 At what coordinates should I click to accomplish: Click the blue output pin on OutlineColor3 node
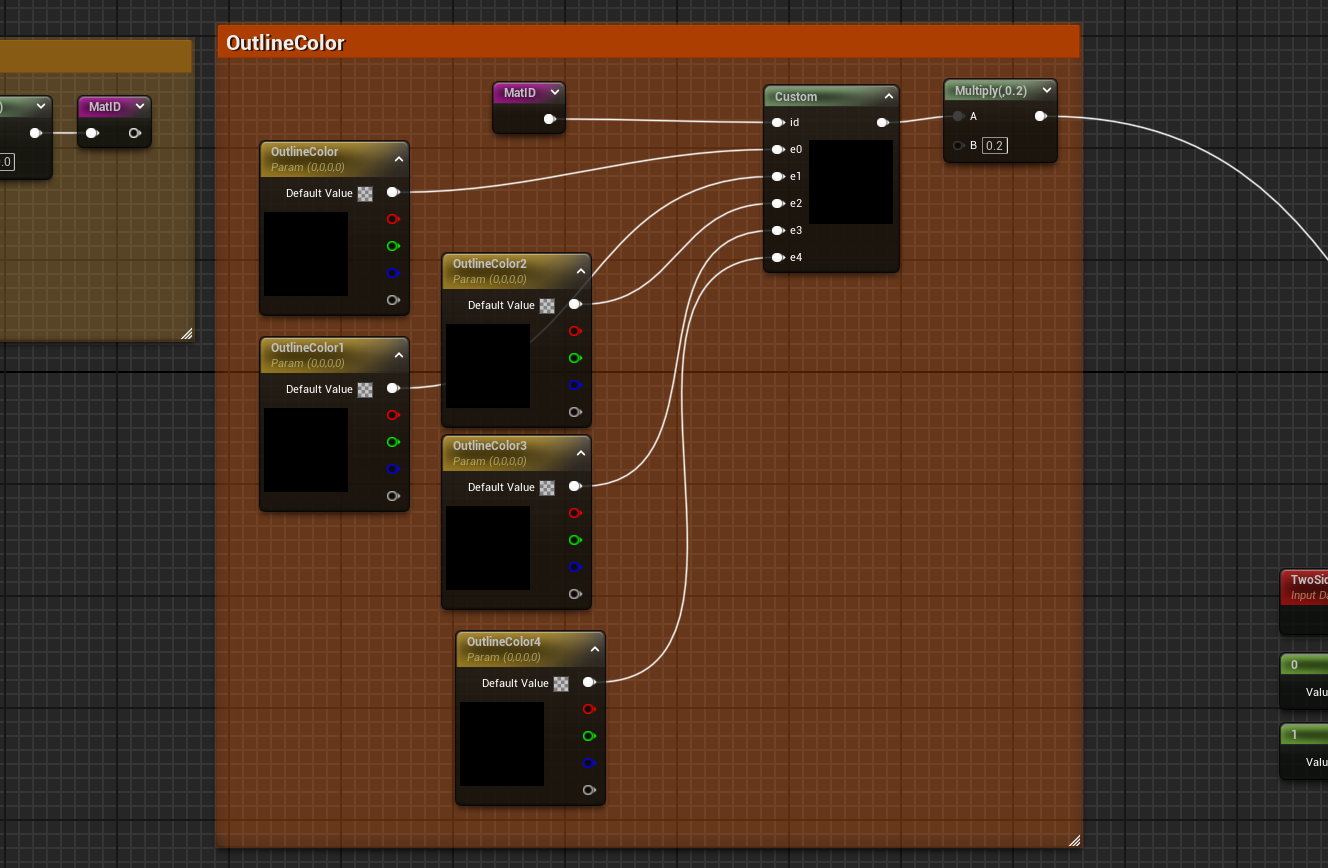(x=574, y=567)
